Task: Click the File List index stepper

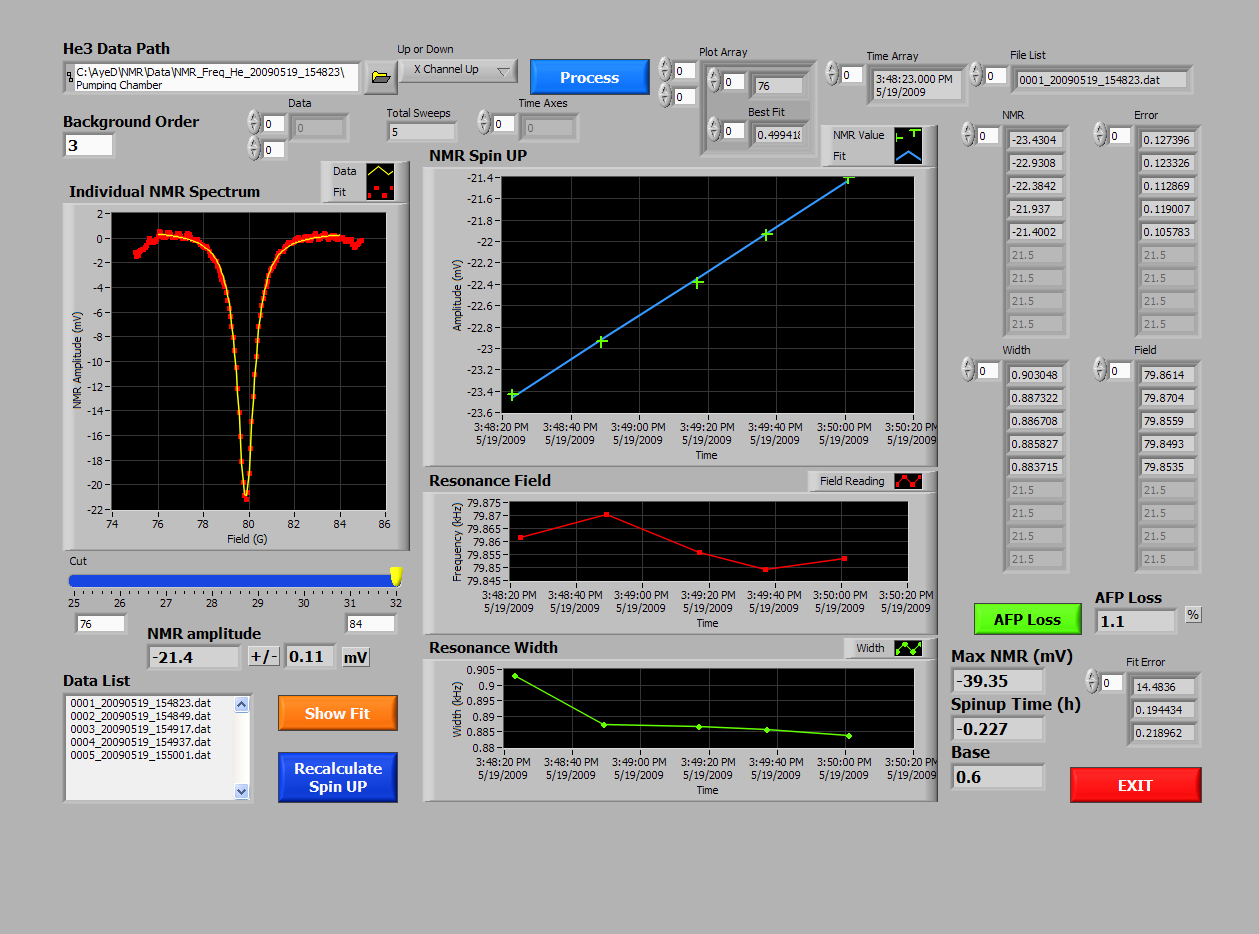Action: (x=976, y=75)
